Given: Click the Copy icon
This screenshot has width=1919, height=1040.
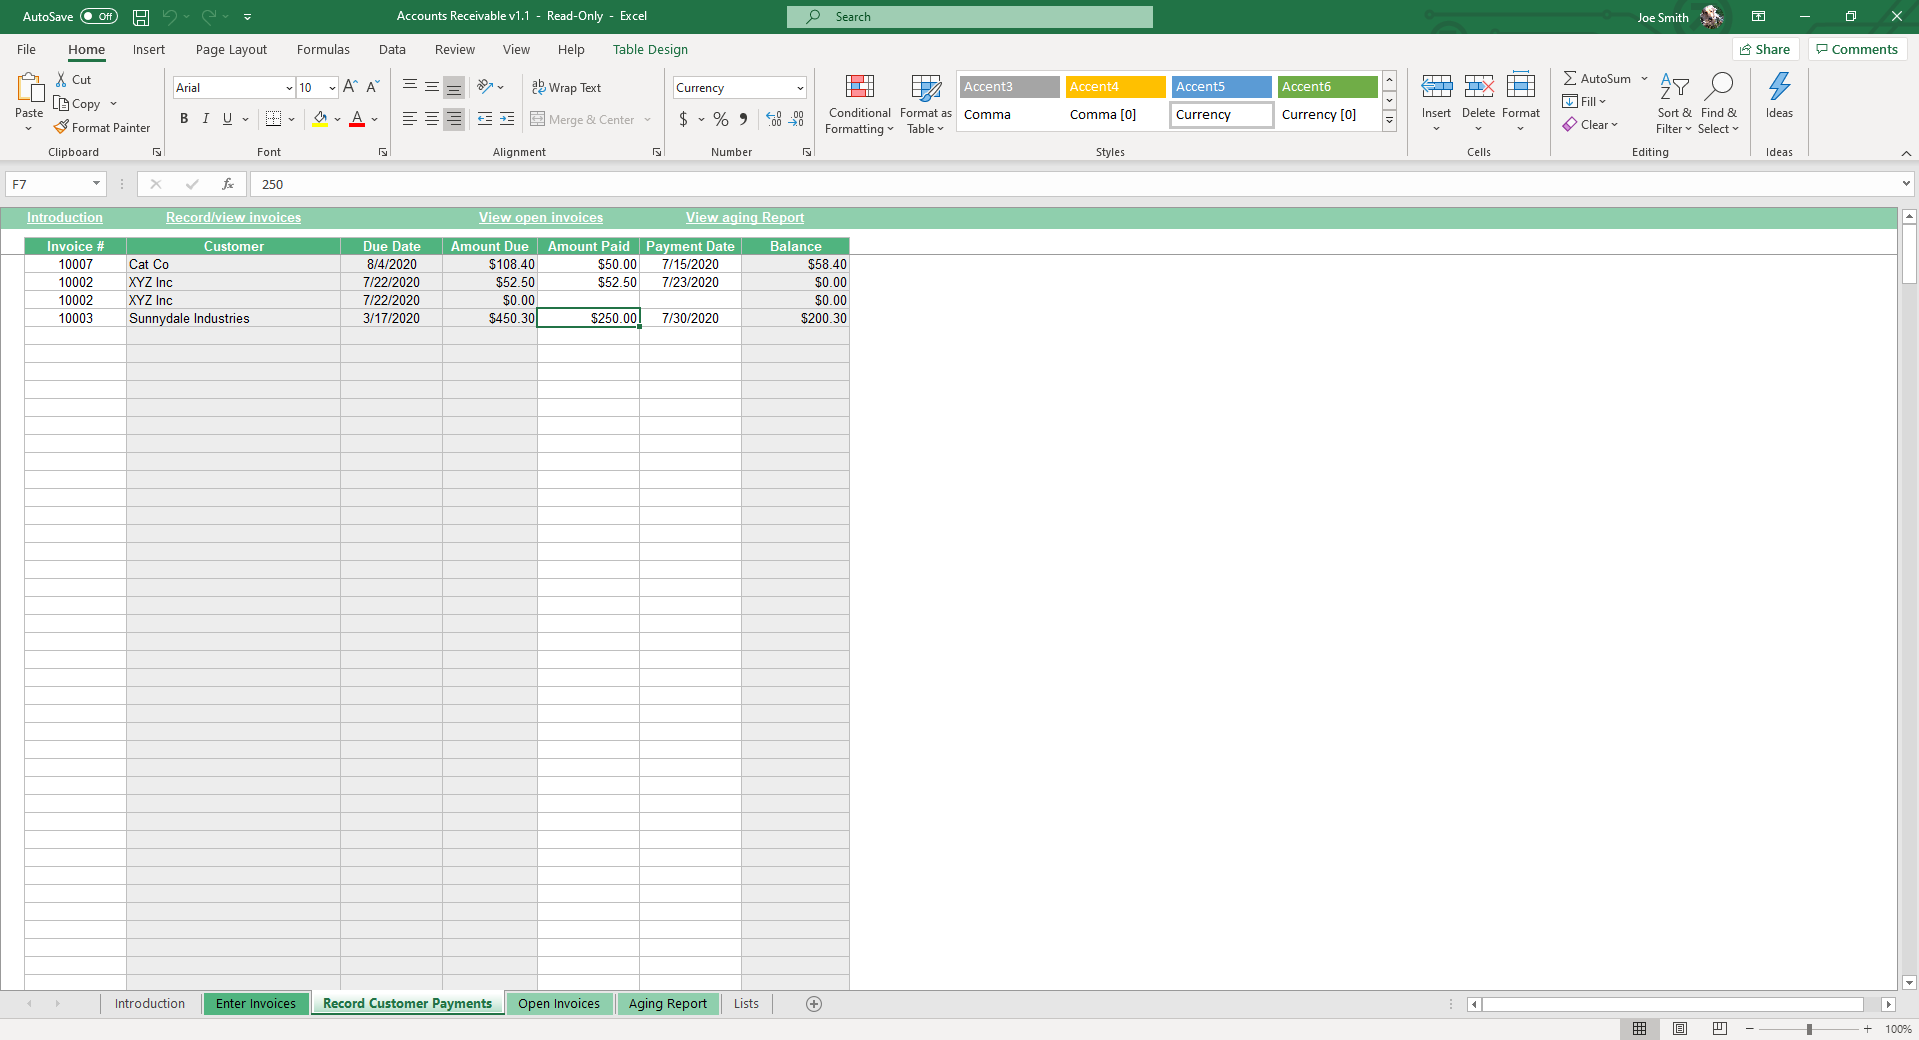Looking at the screenshot, I should point(61,103).
